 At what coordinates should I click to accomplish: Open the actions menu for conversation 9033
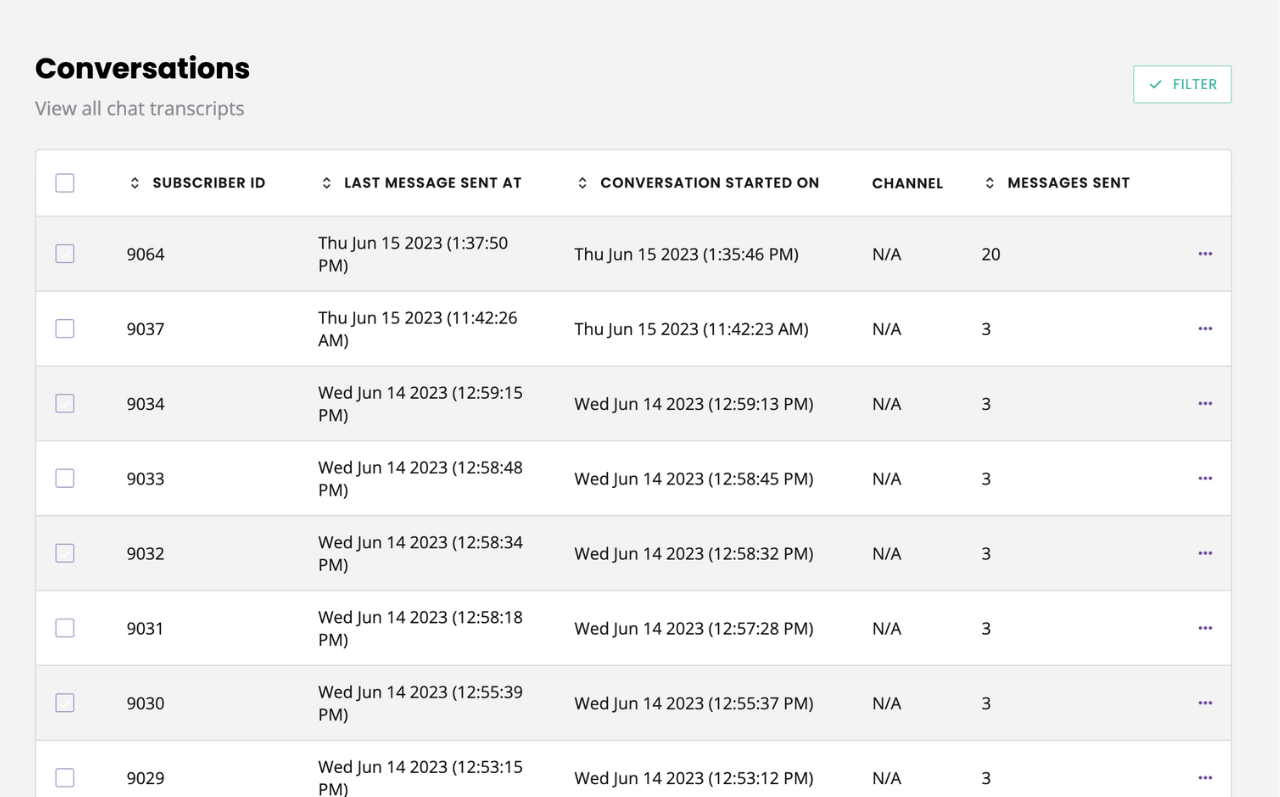click(x=1205, y=478)
